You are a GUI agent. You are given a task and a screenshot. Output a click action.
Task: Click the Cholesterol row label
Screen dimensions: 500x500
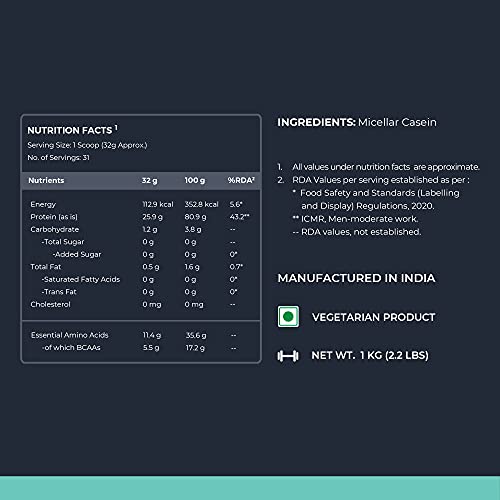[50, 304]
